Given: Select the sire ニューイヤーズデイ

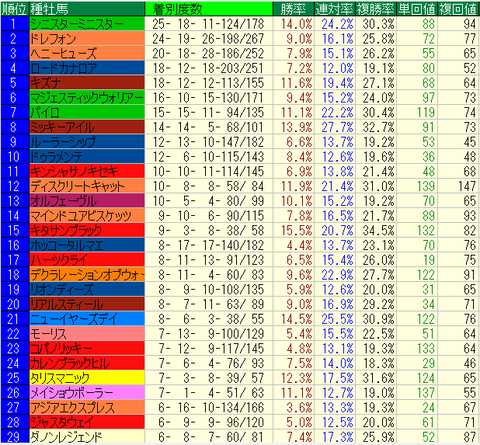Looking at the screenshot, I should 87,319.
